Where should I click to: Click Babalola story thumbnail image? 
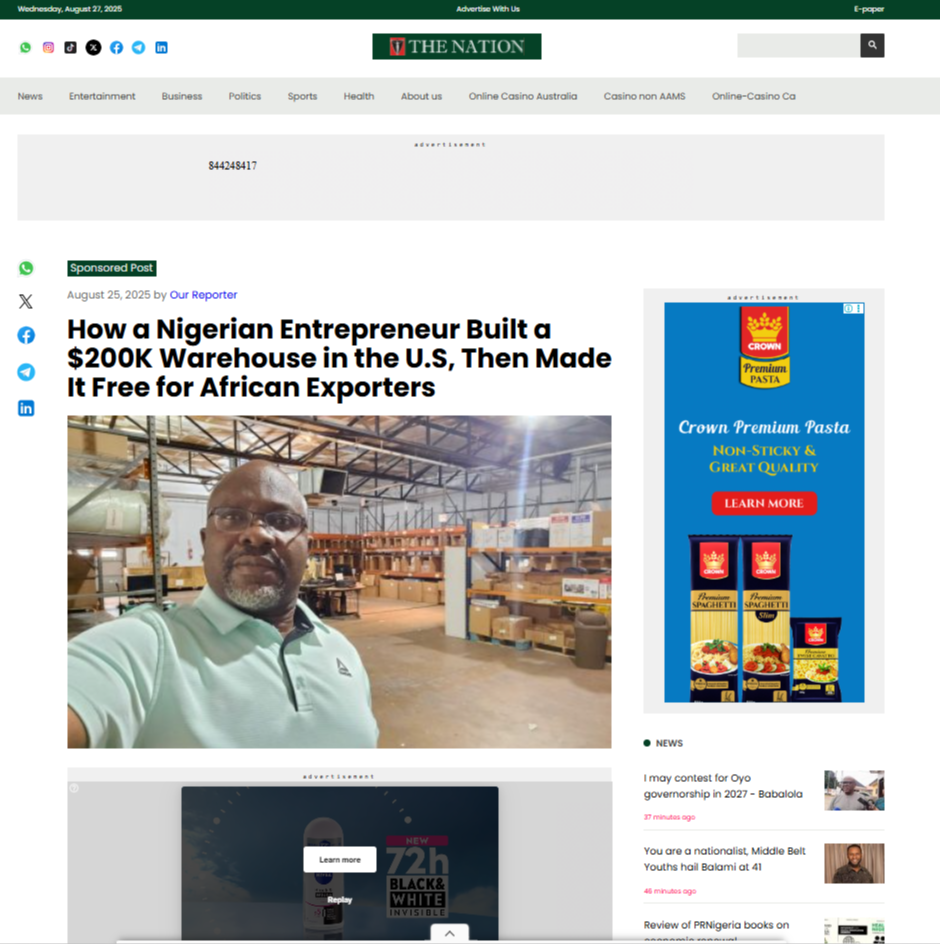point(854,790)
